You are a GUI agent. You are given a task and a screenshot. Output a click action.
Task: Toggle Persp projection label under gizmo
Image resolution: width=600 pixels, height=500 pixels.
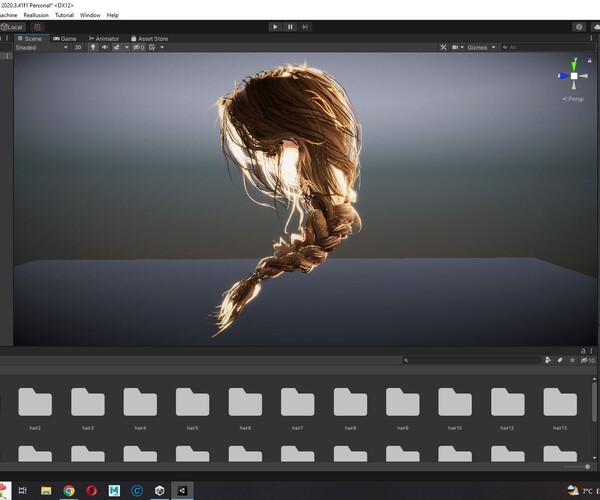573,99
